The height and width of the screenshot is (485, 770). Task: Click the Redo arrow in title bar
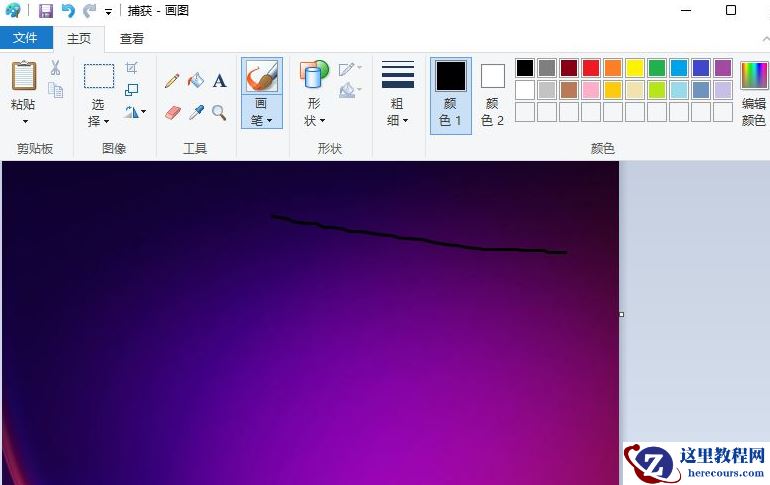[89, 11]
